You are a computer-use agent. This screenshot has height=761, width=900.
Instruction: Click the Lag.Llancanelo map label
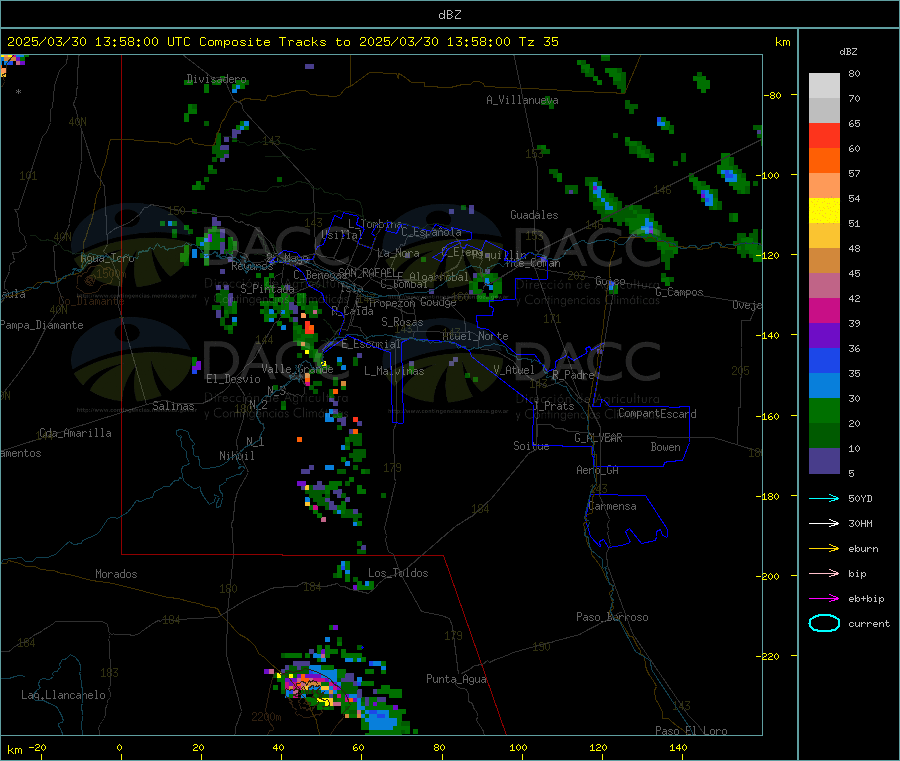coord(64,695)
